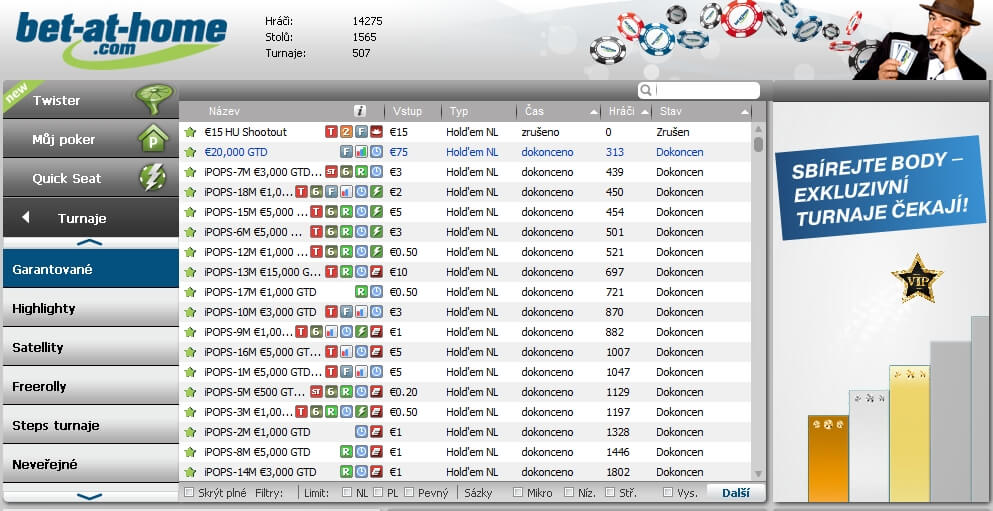
Task: Check the Pevný limit filter
Action: point(409,493)
